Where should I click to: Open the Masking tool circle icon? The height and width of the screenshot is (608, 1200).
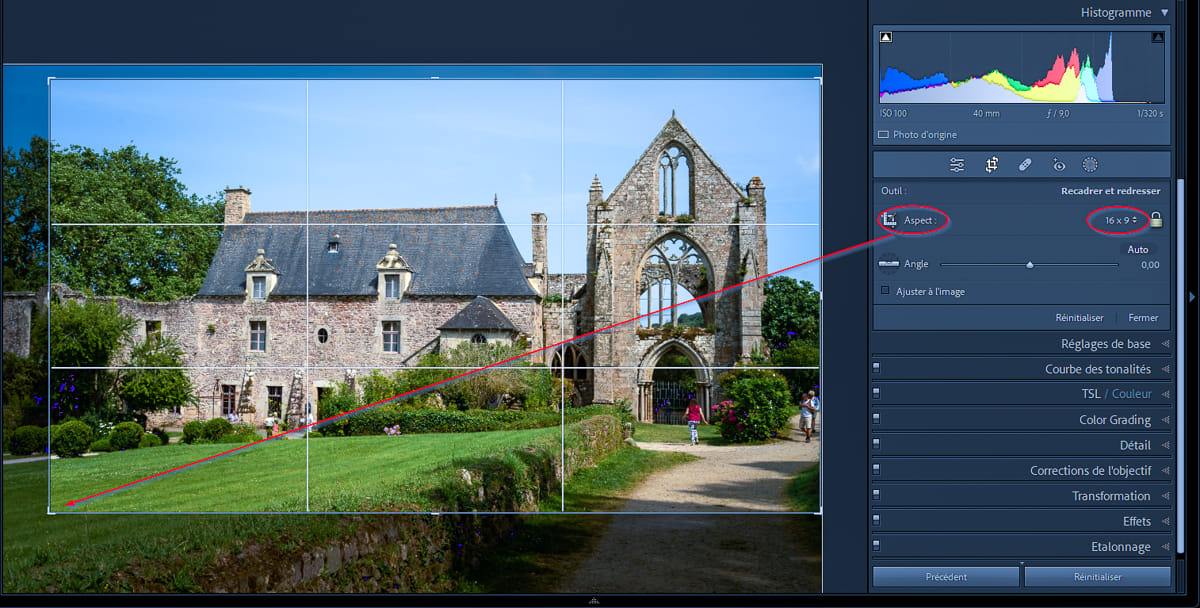click(1090, 165)
